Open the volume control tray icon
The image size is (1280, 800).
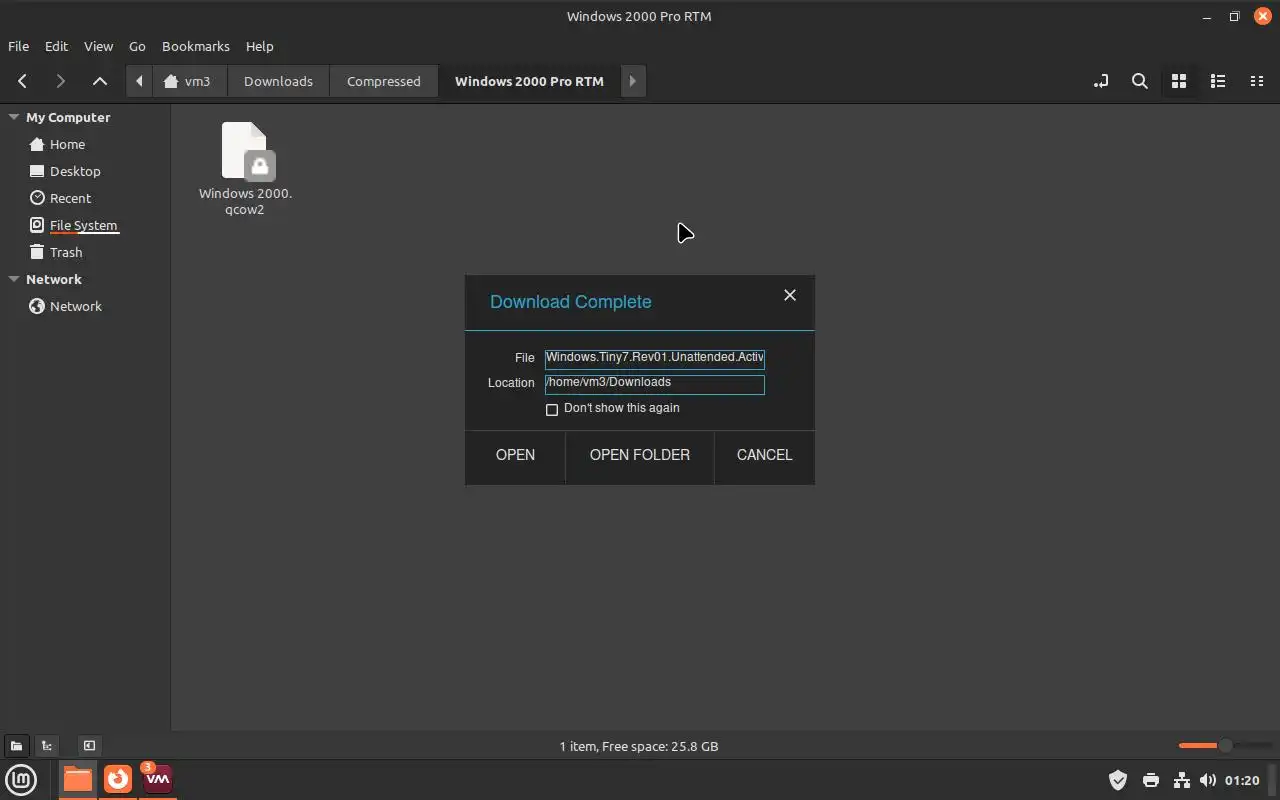click(1208, 780)
